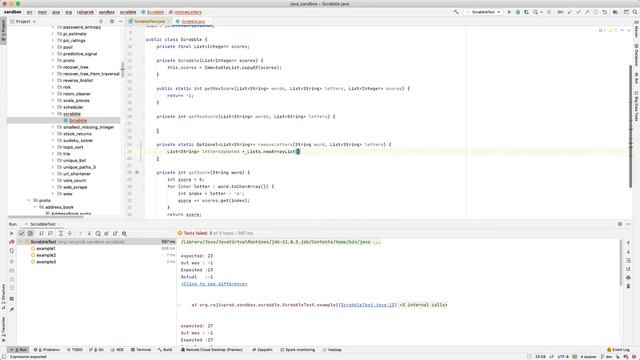Image resolution: width=640 pixels, height=360 pixels.
Task: Click the locate file crosshair icon in Project panel
Action: coord(101,21)
